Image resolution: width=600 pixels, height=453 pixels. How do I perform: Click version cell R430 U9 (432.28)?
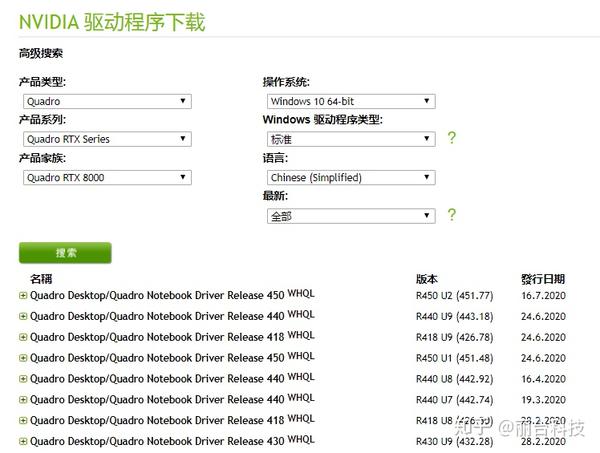tap(455, 442)
